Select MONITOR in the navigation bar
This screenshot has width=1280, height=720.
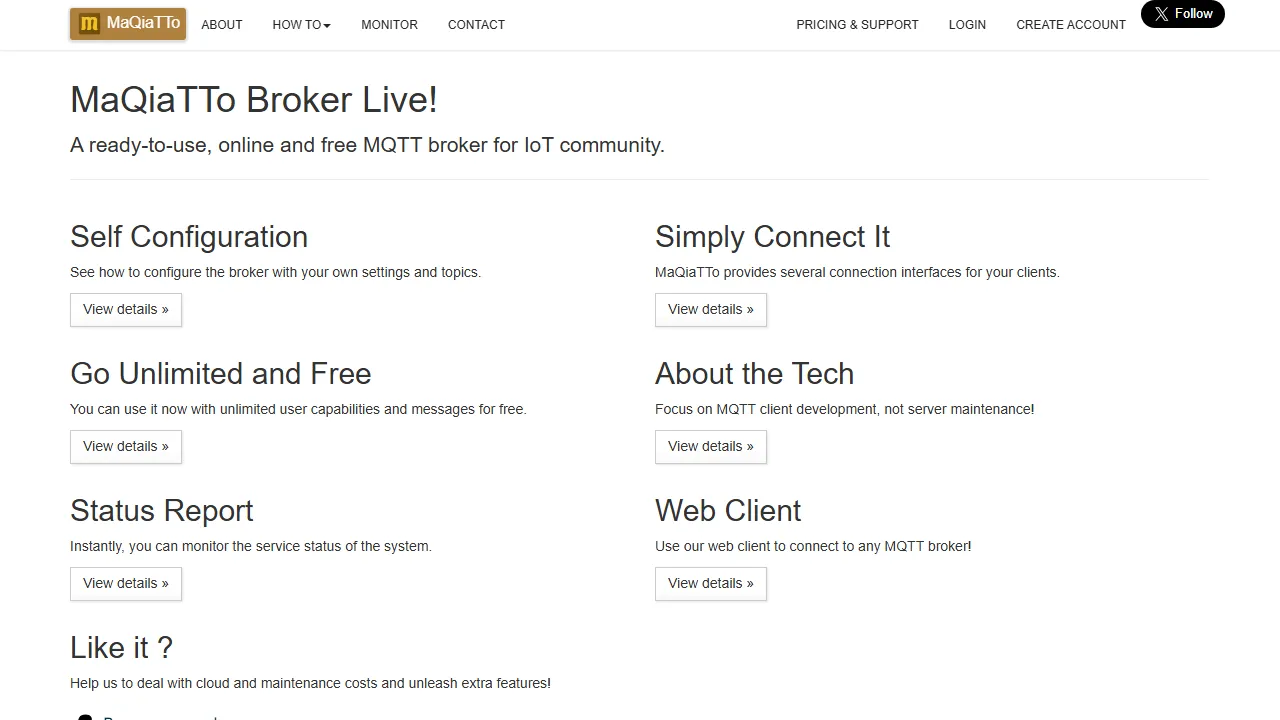coord(389,24)
